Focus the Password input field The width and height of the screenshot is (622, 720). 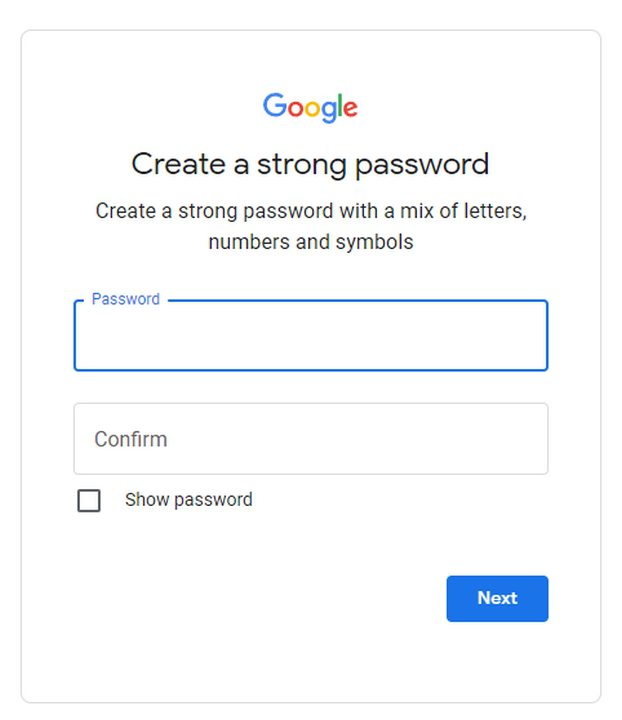point(310,337)
